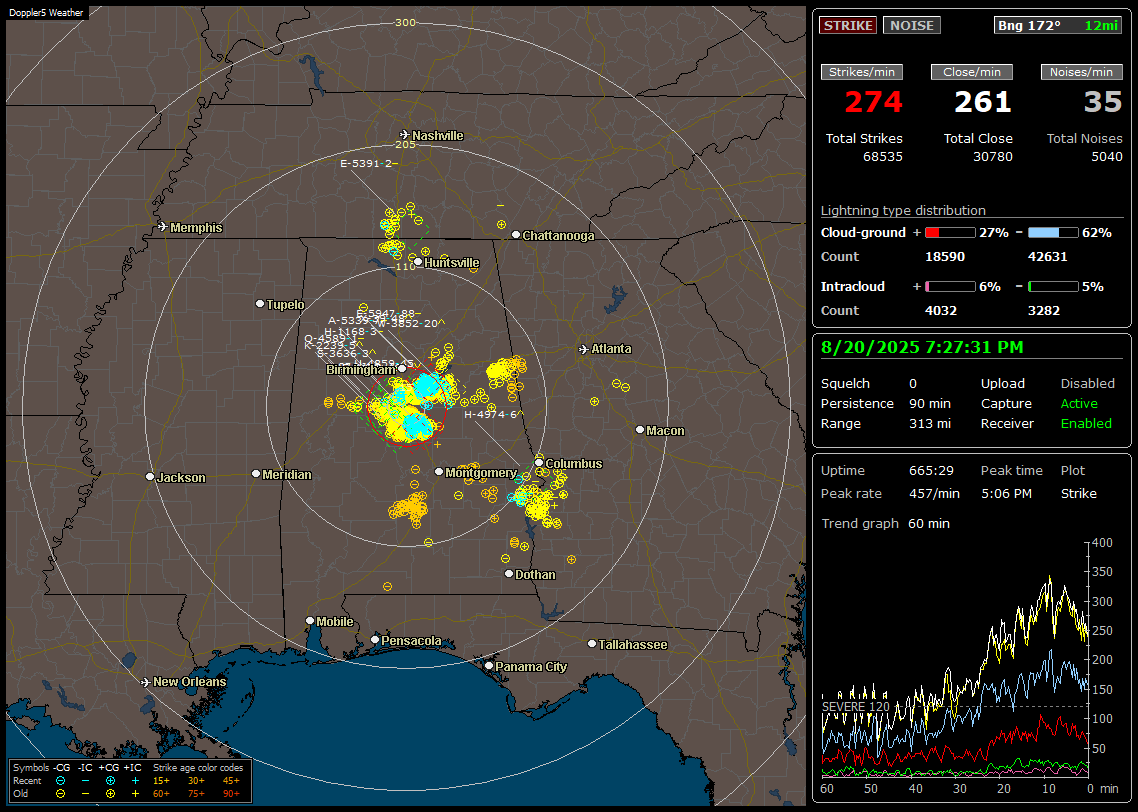Click the Old -IC yellow dash symbol
This screenshot has width=1138, height=812.
click(86, 794)
